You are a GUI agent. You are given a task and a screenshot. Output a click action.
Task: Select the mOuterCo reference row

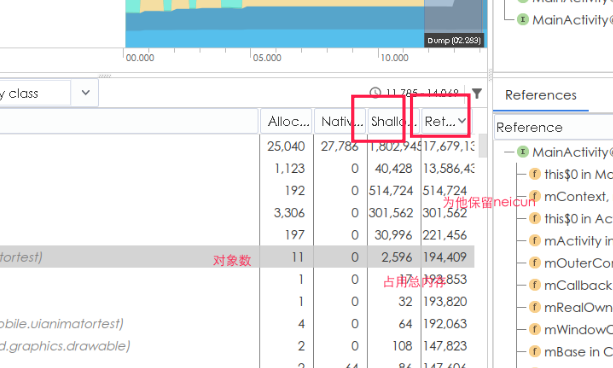point(570,263)
